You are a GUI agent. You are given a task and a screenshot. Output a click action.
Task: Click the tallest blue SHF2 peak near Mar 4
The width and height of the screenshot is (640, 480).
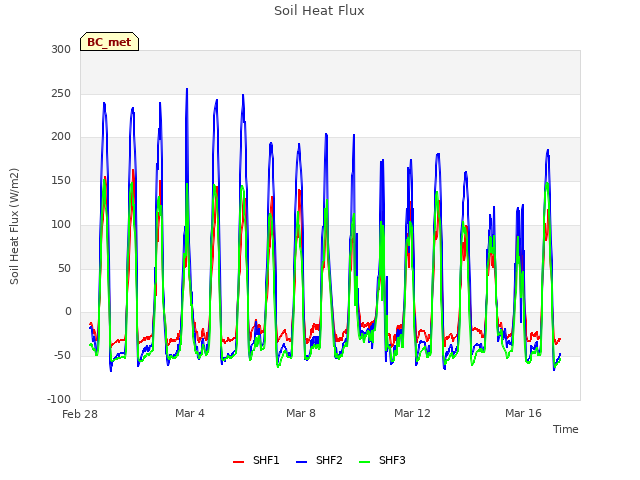coord(187,89)
